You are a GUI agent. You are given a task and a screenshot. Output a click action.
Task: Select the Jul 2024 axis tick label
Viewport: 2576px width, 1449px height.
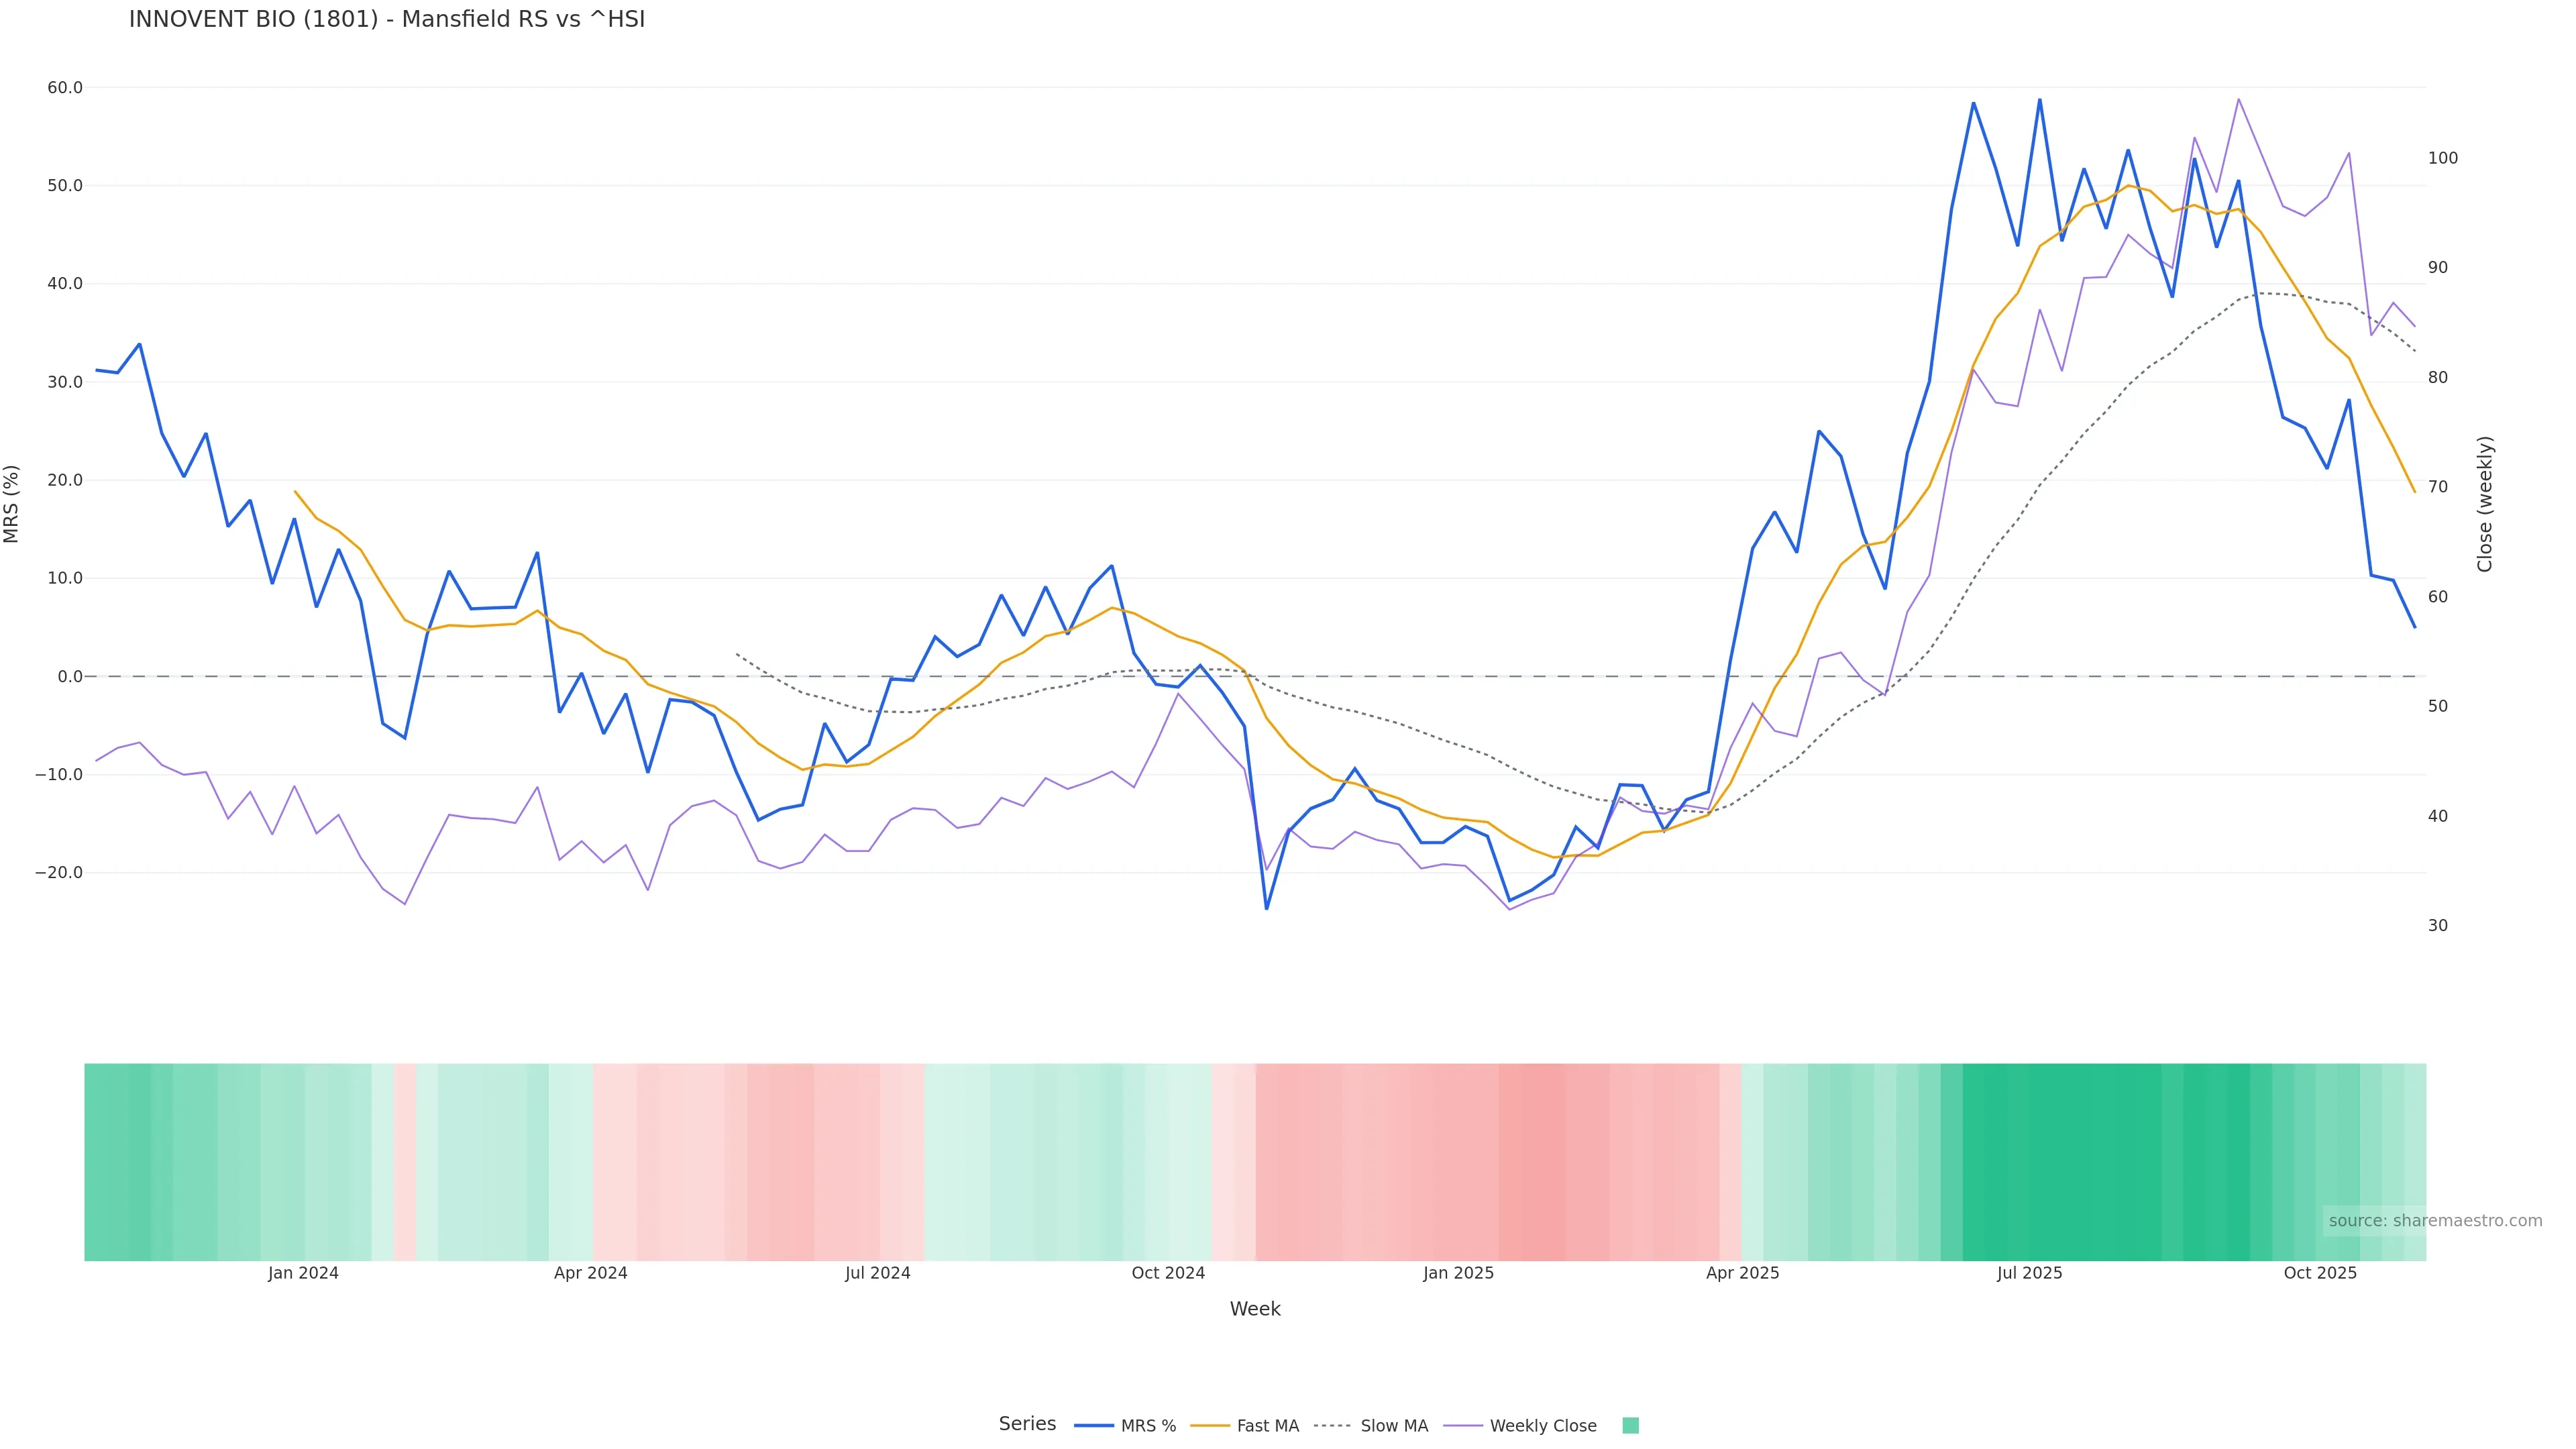(878, 1274)
